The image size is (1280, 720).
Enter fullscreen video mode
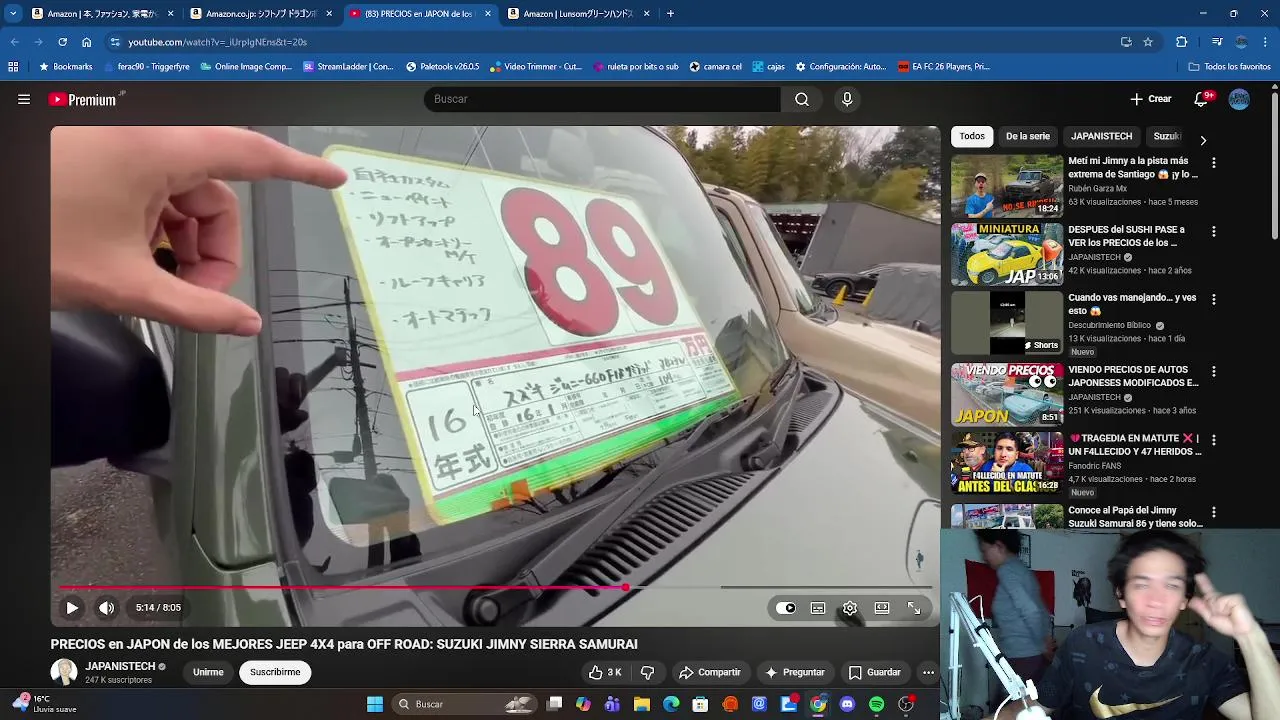[914, 608]
